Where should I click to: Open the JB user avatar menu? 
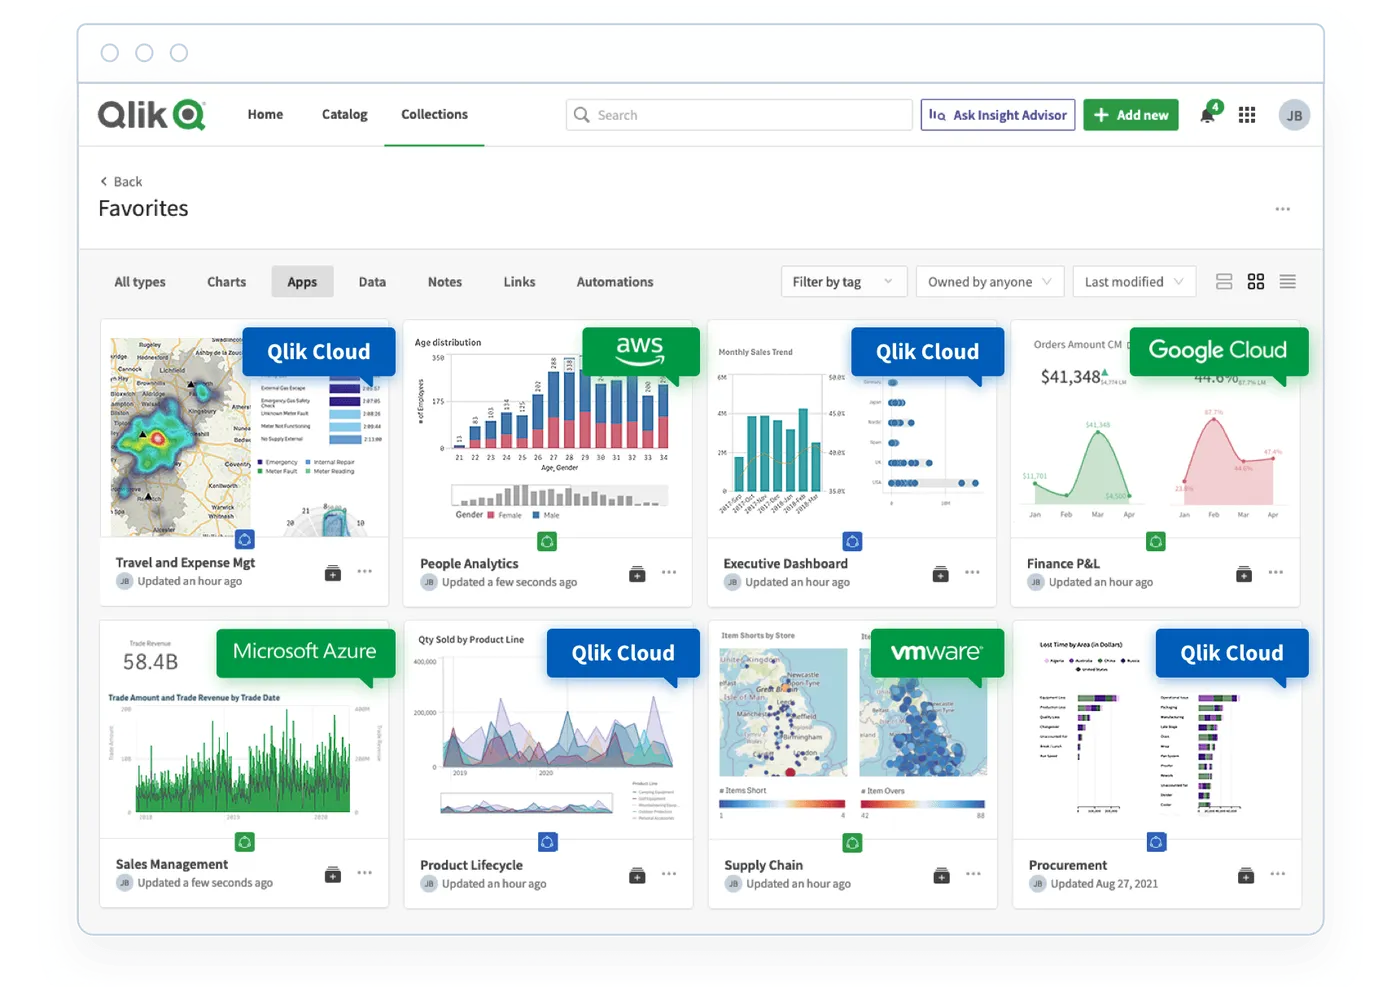click(1294, 115)
